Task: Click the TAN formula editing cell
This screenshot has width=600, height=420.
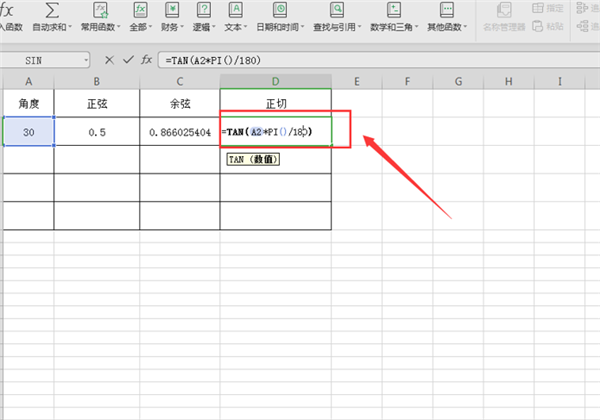Action: coord(276,132)
